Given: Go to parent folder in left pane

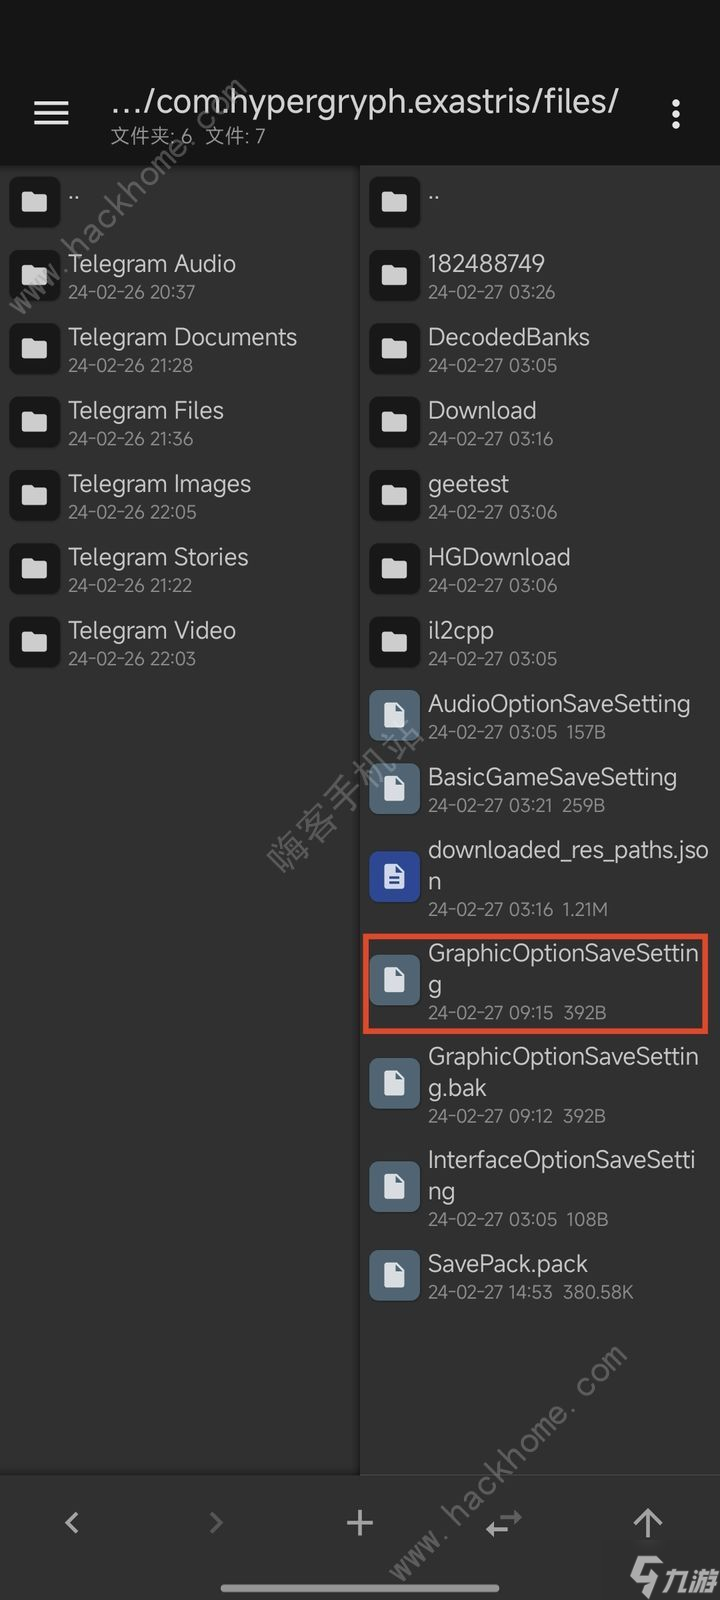Looking at the screenshot, I should tap(180, 202).
